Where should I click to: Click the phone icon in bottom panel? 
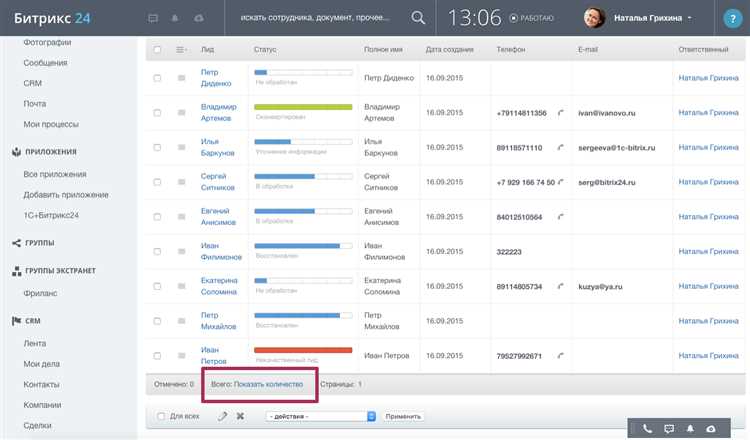click(x=647, y=429)
